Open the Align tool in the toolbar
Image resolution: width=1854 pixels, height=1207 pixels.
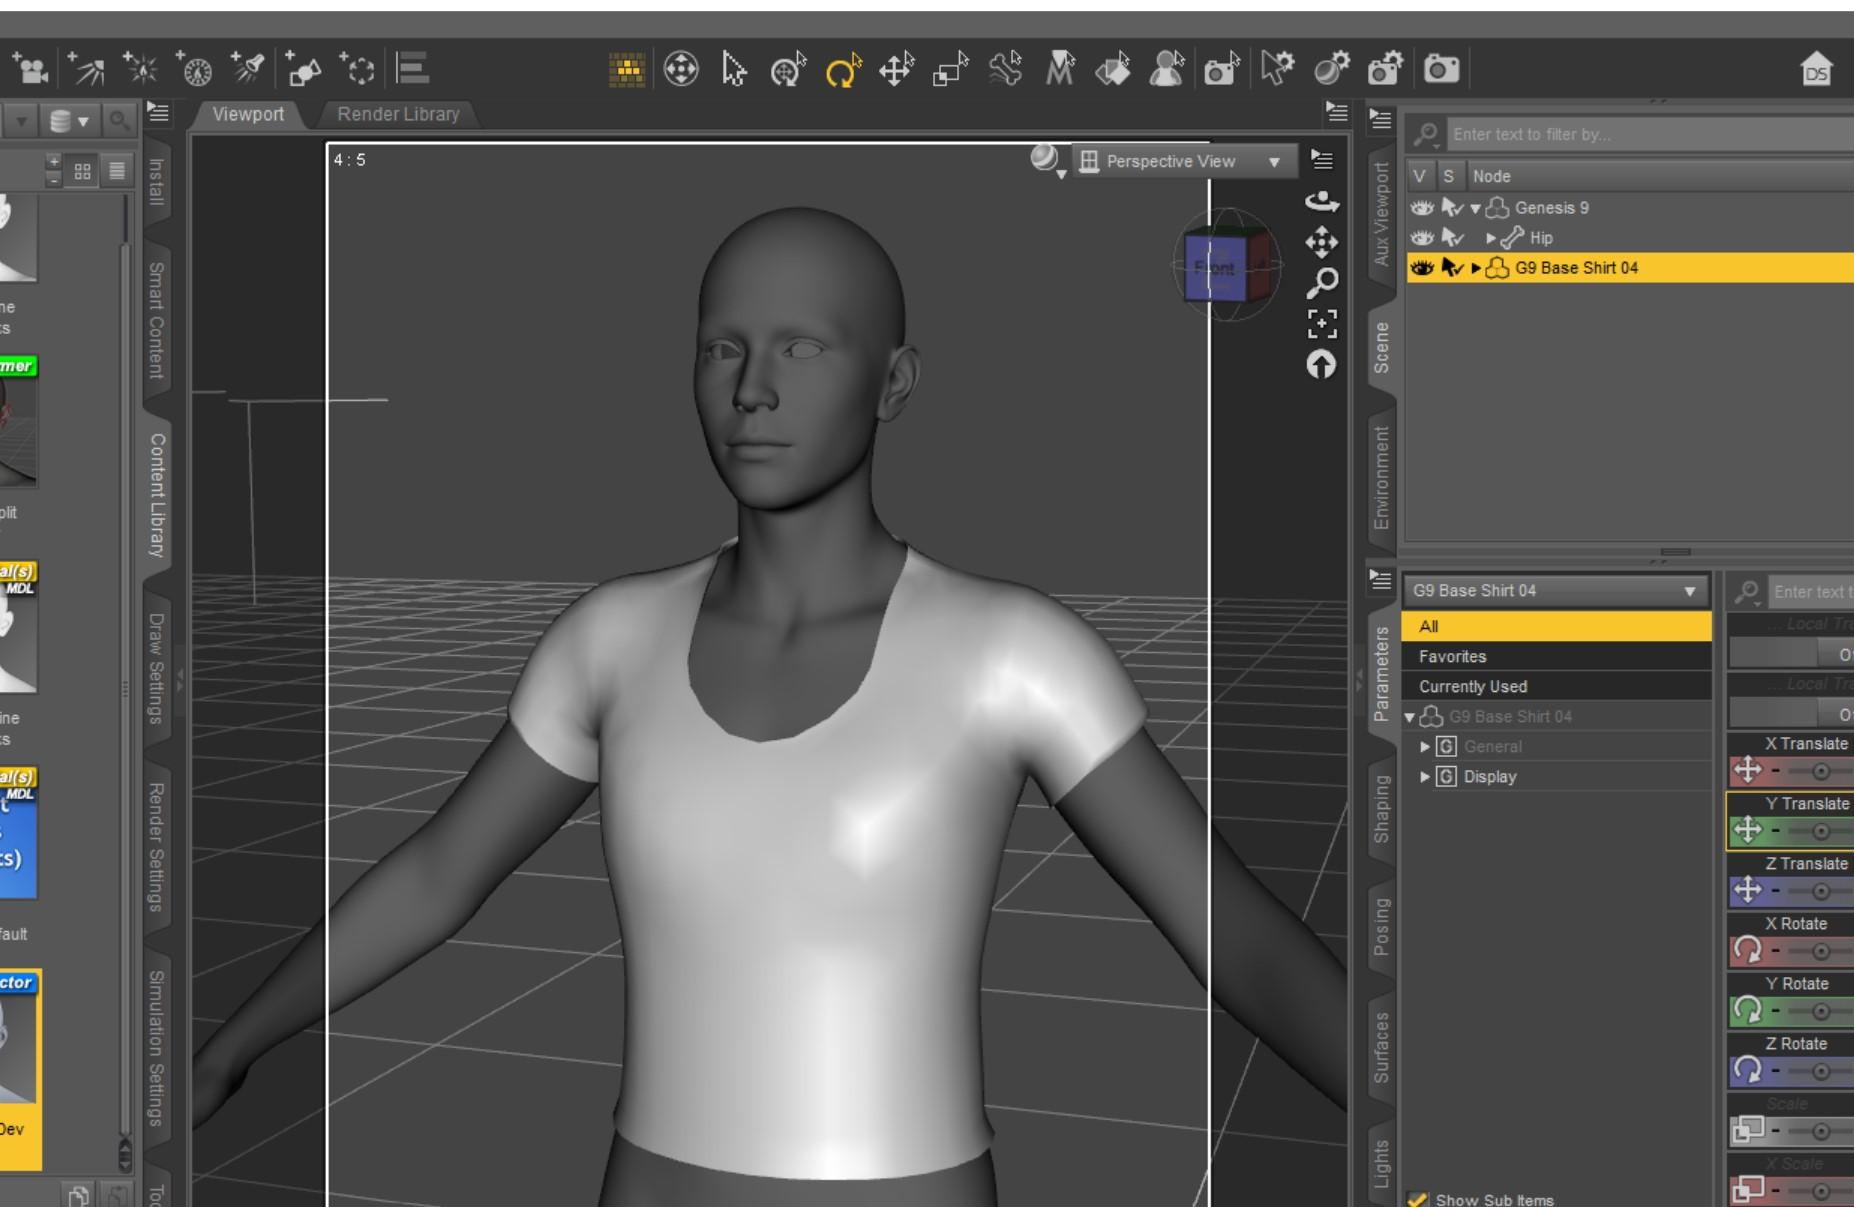[x=412, y=69]
